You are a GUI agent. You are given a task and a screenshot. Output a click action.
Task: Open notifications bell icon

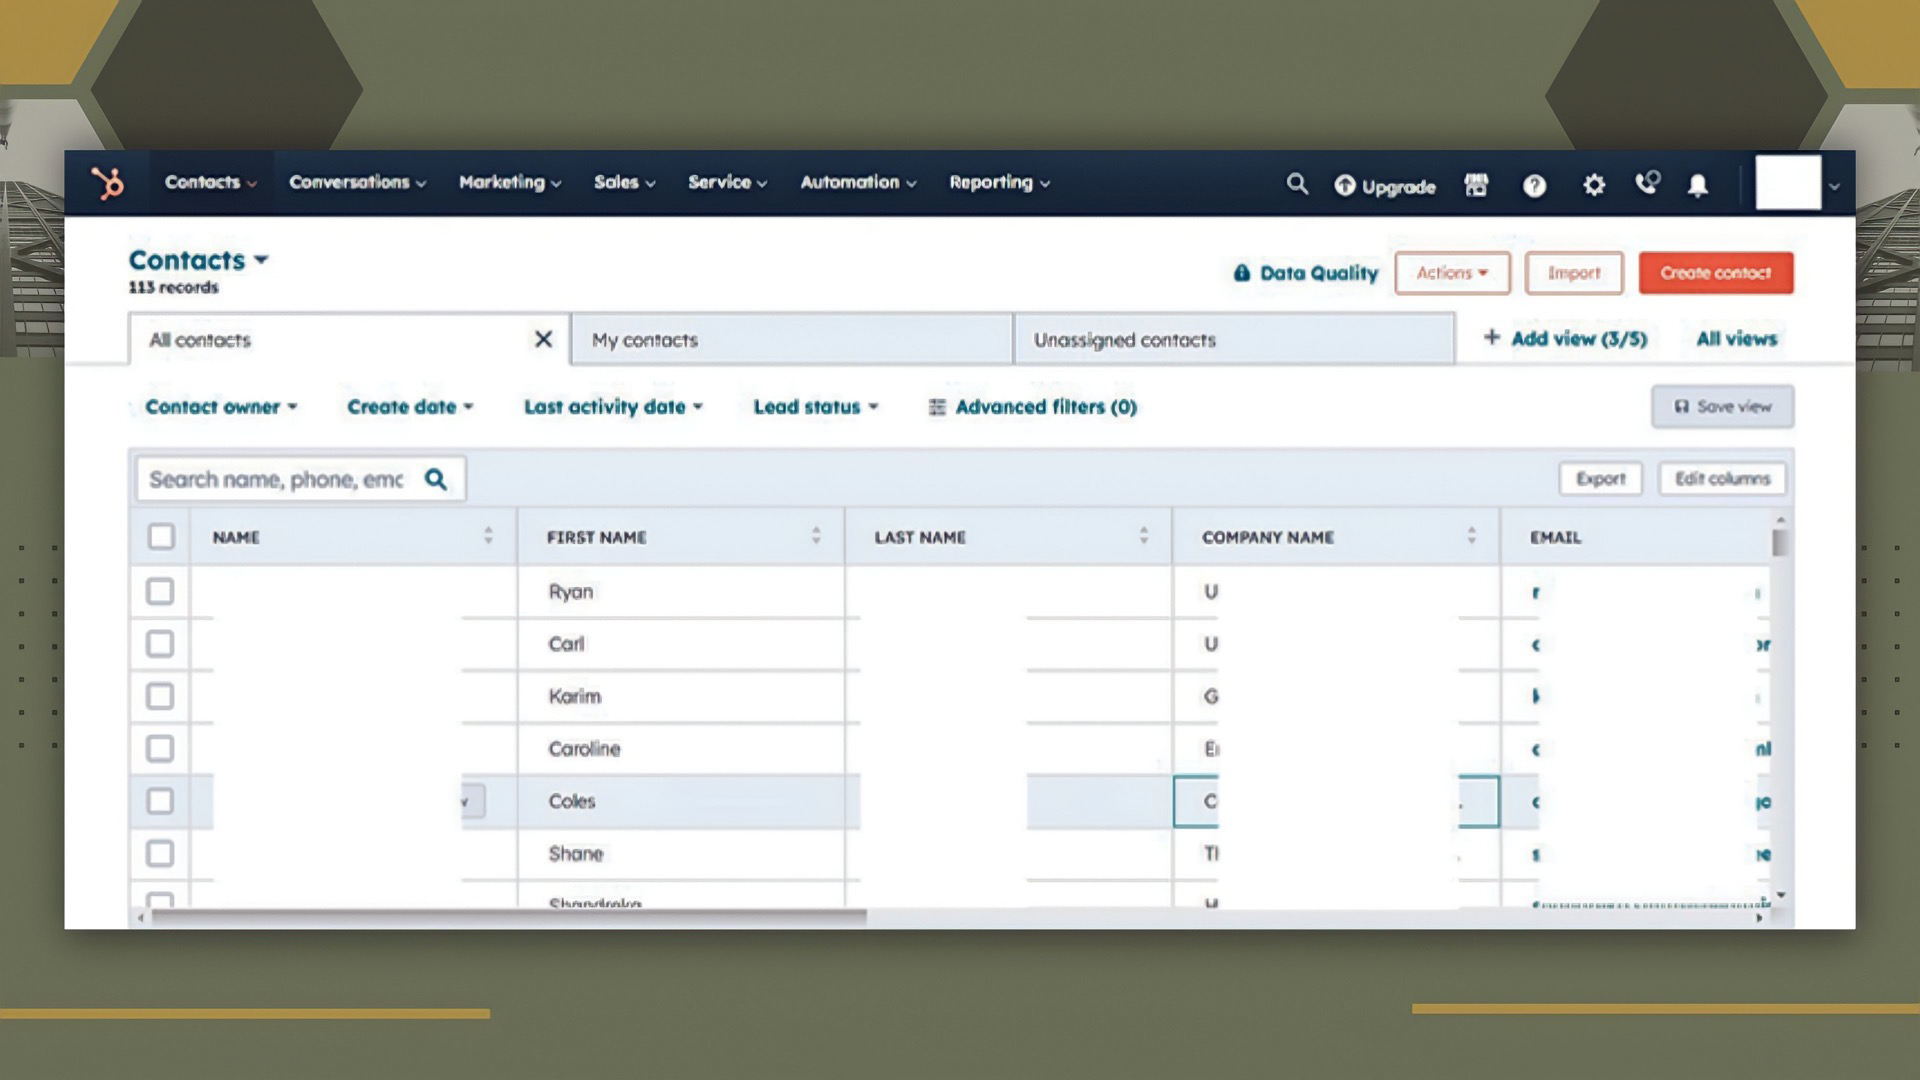1698,185
